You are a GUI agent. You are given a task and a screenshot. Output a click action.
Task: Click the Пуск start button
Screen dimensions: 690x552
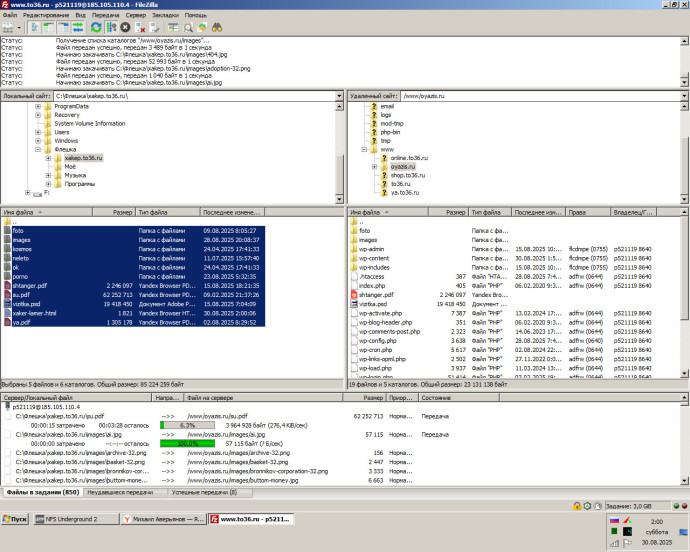[15, 519]
